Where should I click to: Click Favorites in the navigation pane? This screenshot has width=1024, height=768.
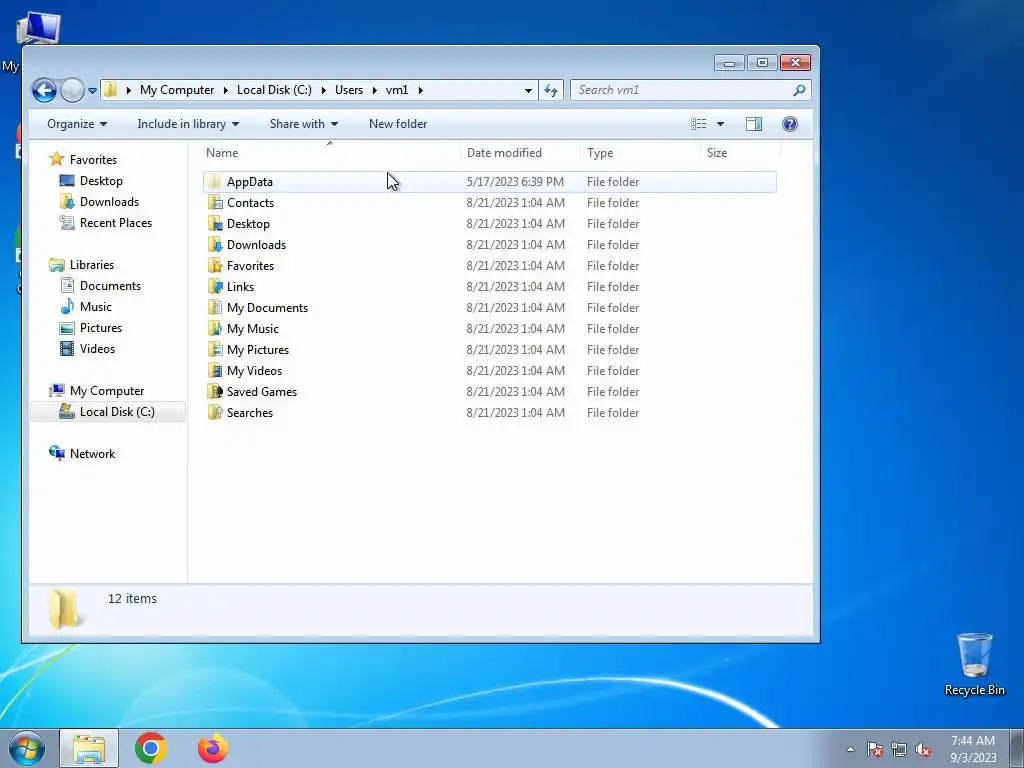[83, 159]
